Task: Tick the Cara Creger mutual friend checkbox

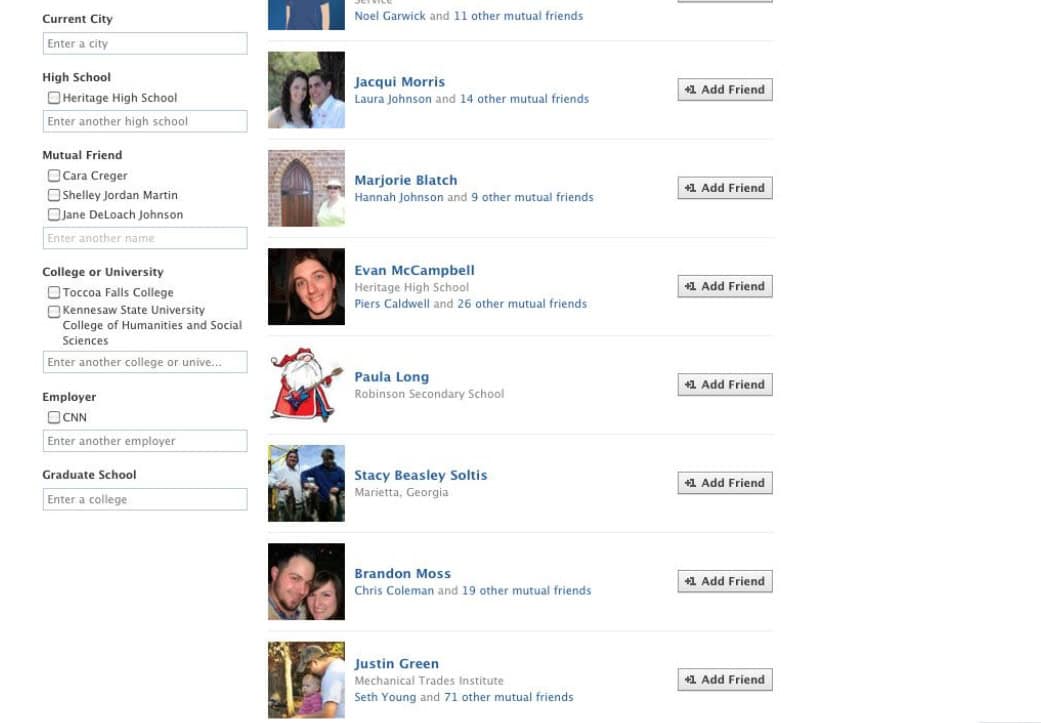Action: pos(54,175)
